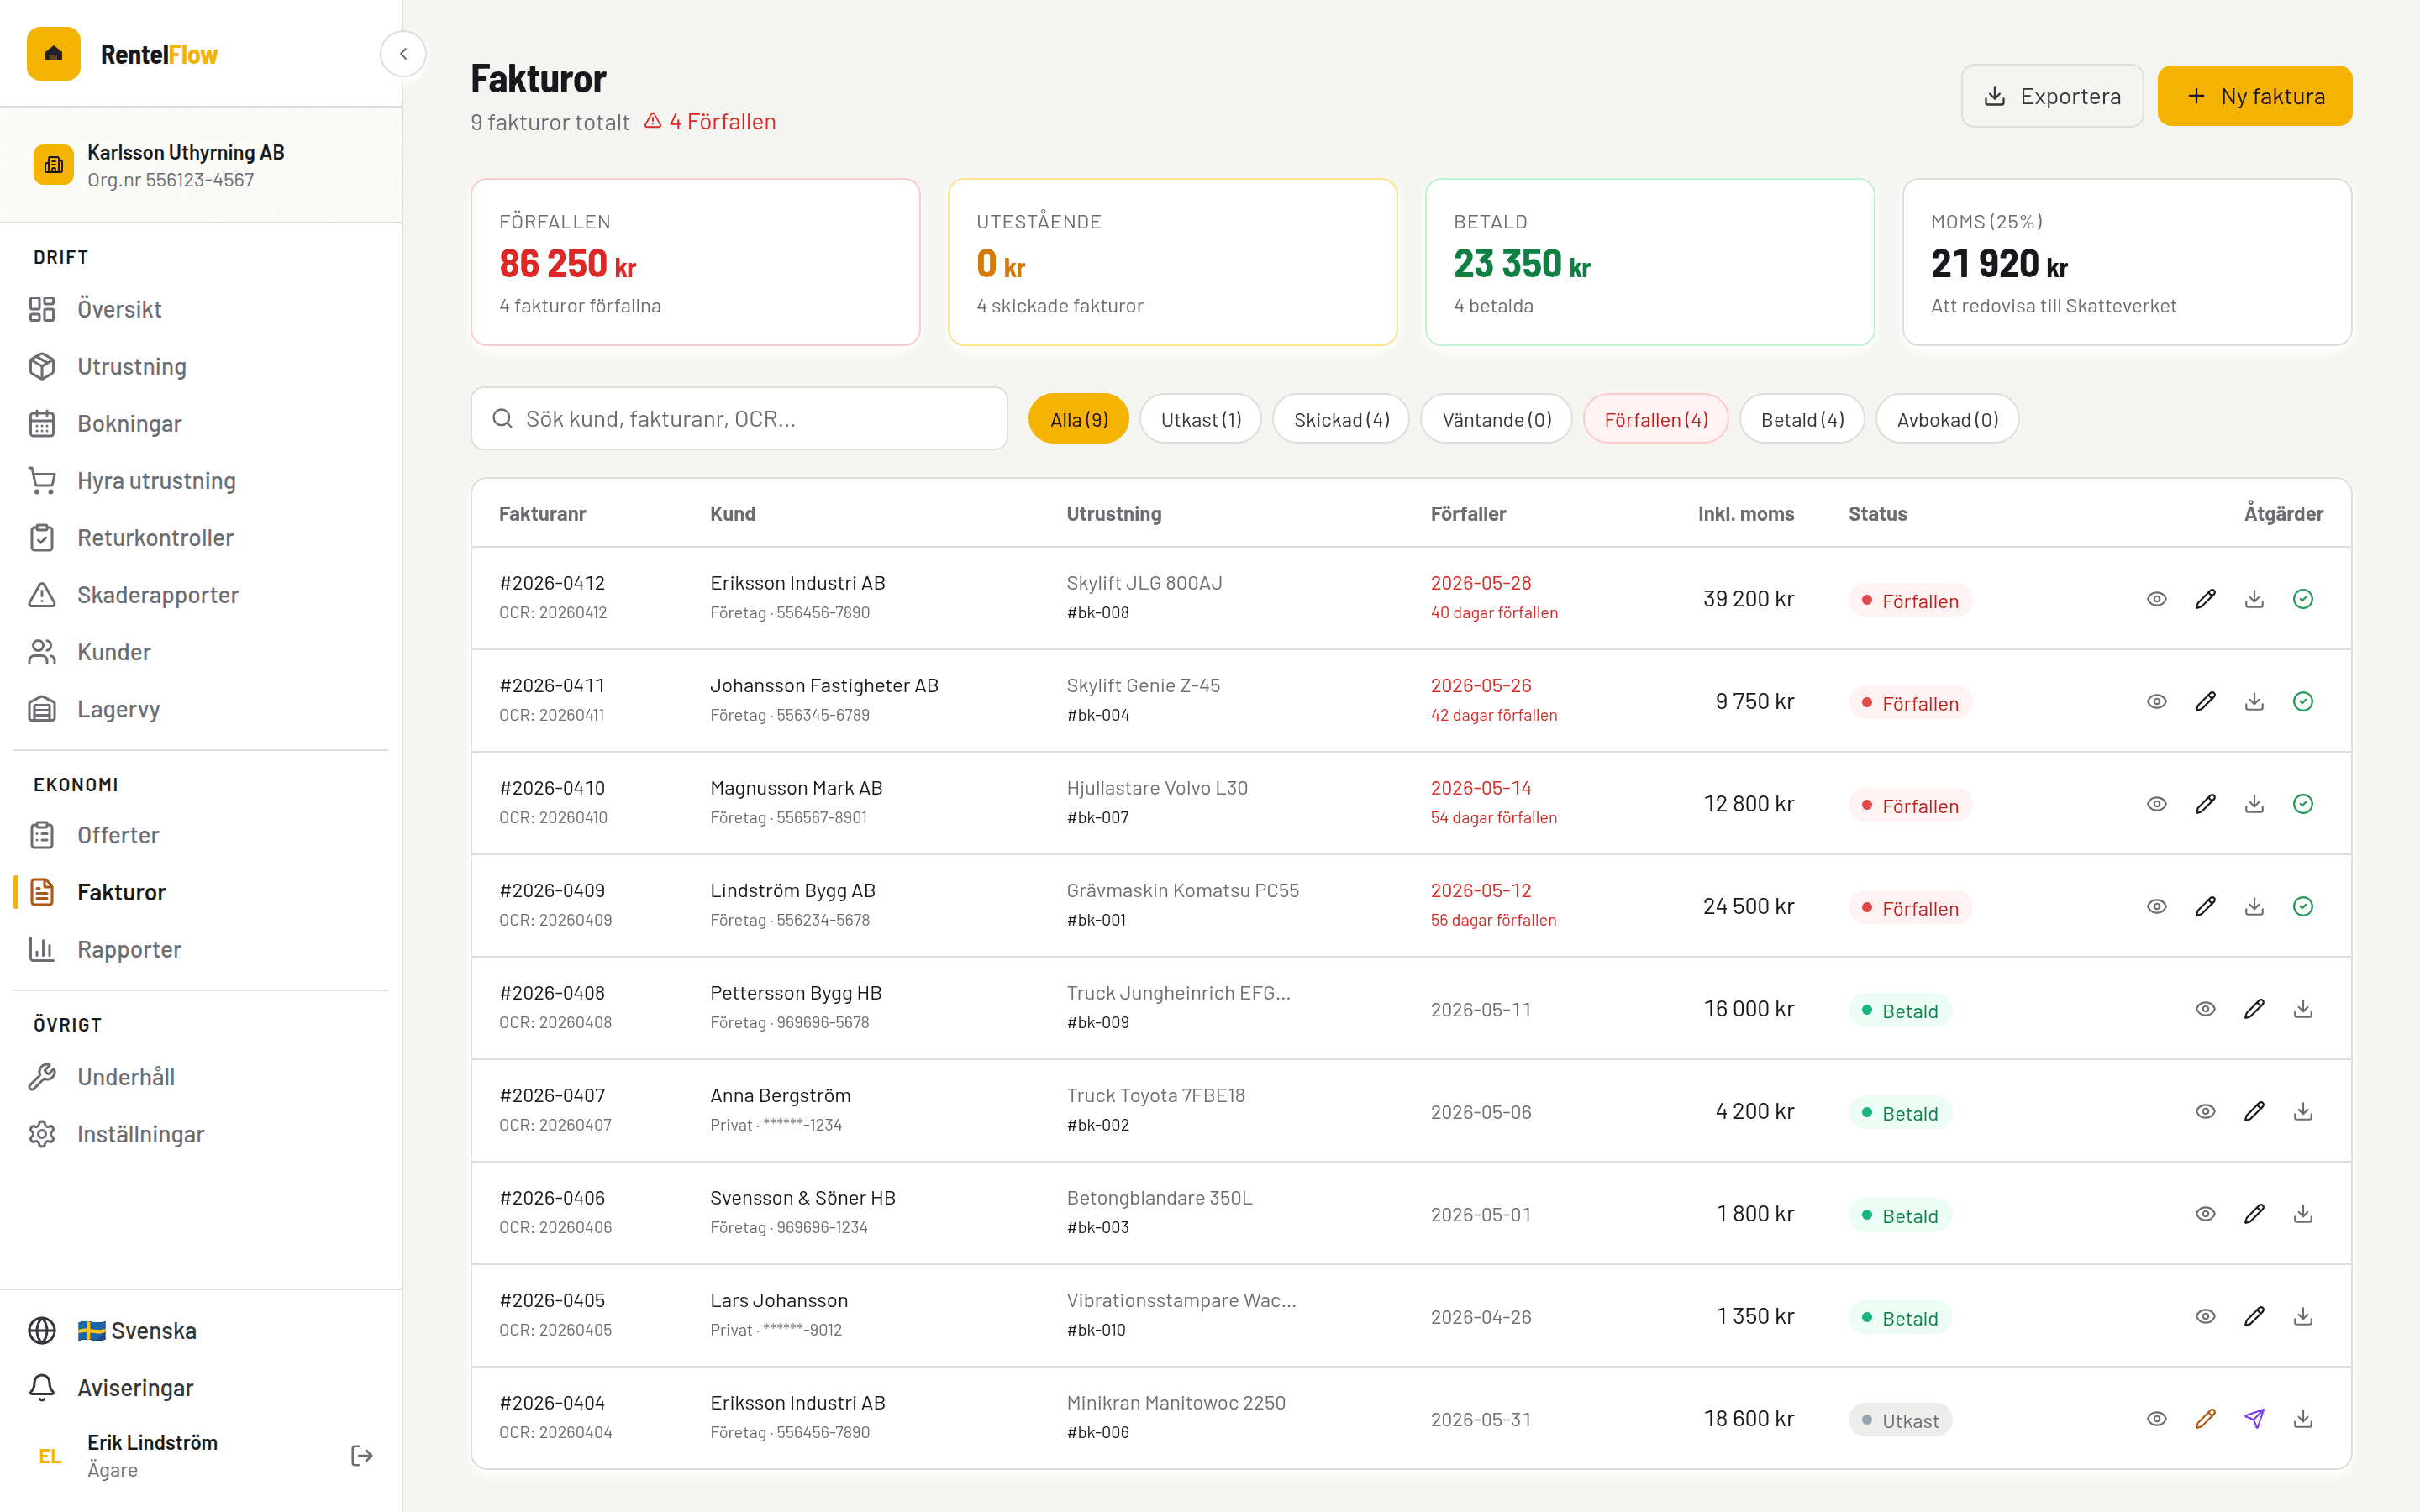Collapse the sidebar with the chevron button
The image size is (2420, 1512).
pos(403,54)
